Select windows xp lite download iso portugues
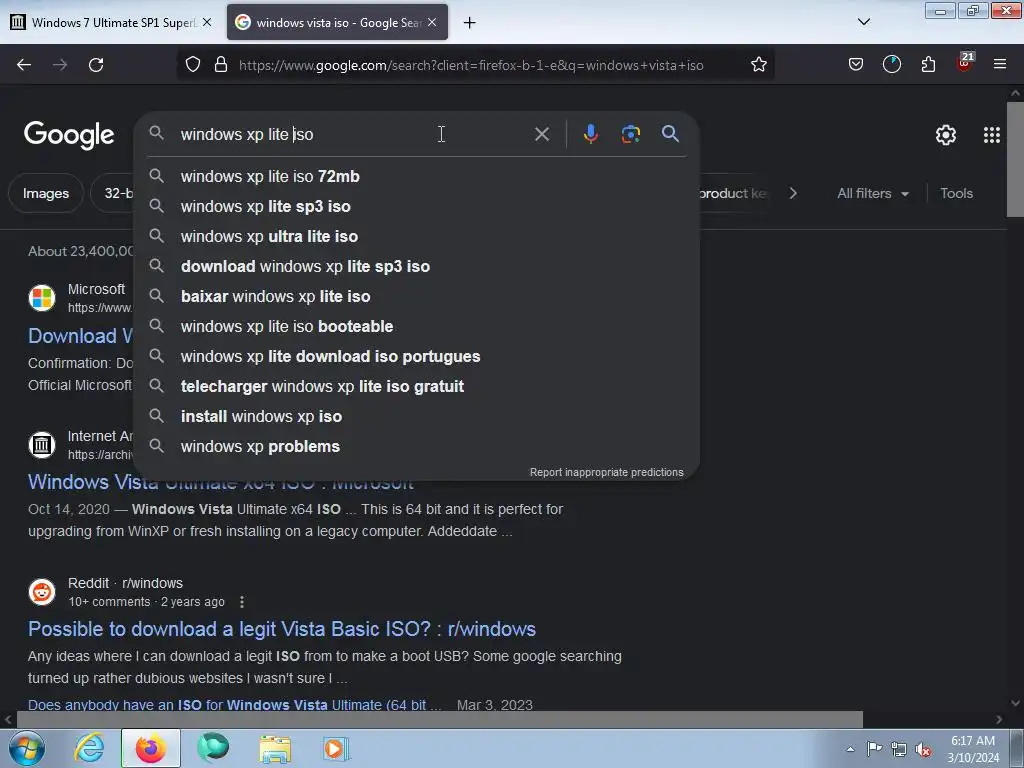 pyautogui.click(x=417, y=357)
